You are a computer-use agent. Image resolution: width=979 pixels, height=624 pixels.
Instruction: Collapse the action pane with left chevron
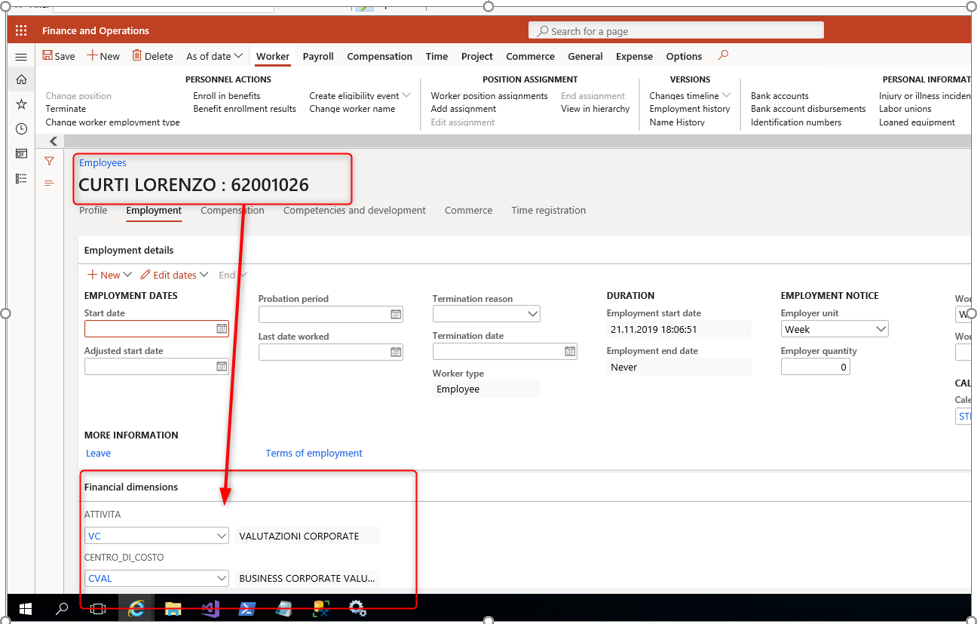53,141
